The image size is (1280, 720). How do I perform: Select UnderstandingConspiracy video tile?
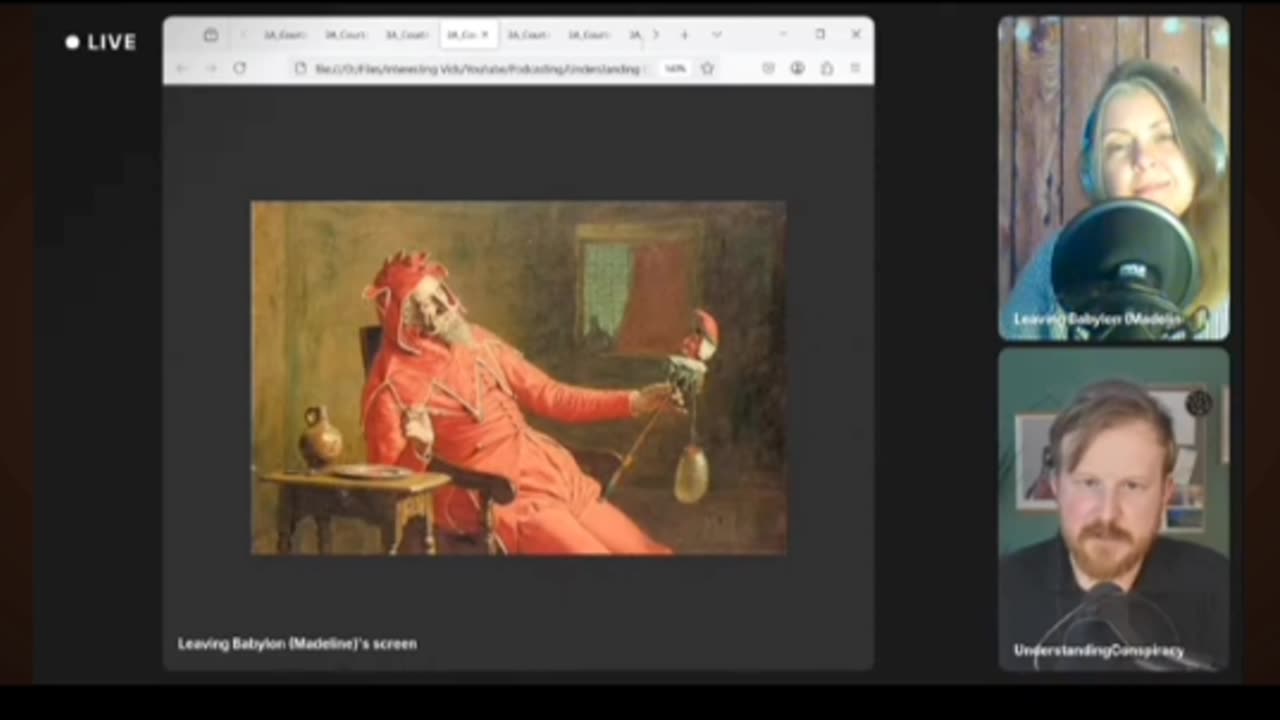(1114, 508)
